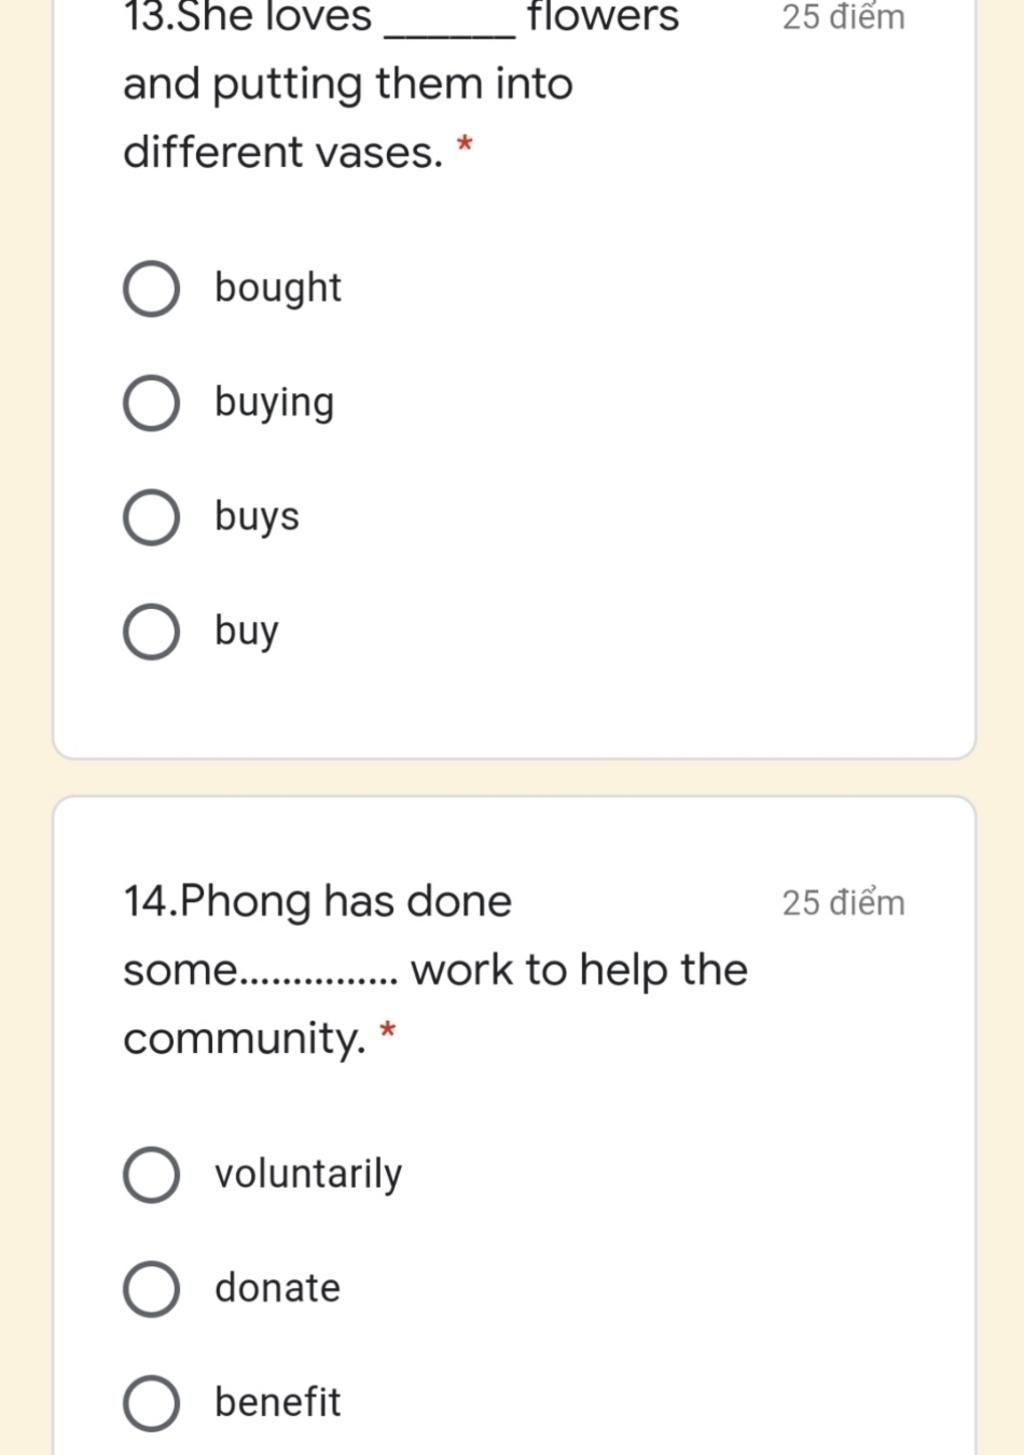Tap the "buying" answer label text
The image size is (1024, 1455).
click(275, 403)
